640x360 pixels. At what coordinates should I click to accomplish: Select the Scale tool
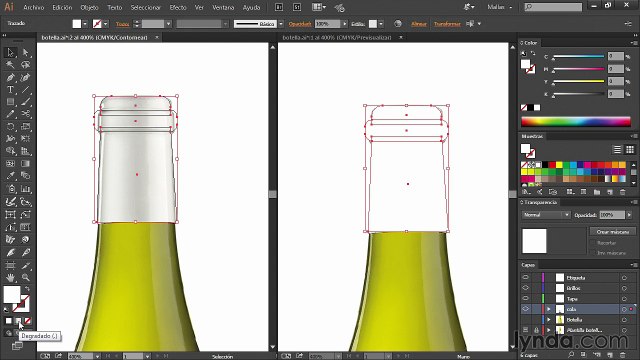[25, 127]
